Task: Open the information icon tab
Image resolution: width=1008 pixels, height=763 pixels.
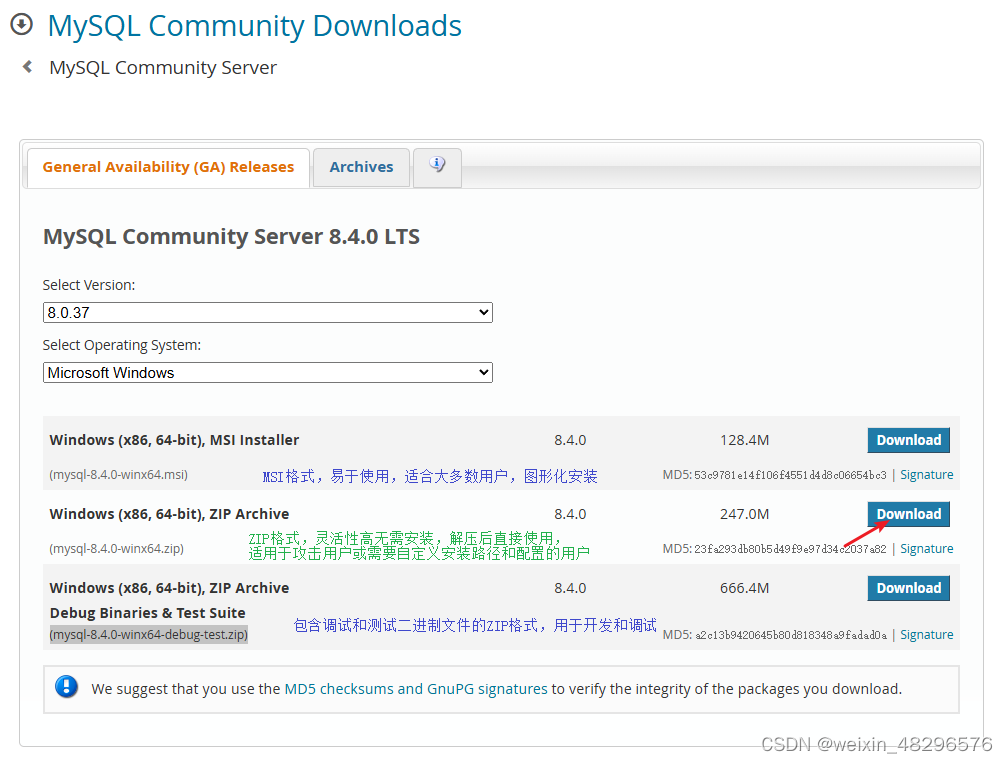Action: (437, 167)
